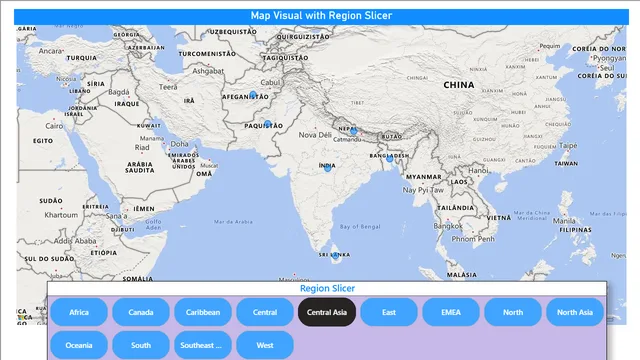The image size is (640, 360).
Task: Click the MALÁSIA country label
Action: [x=462, y=275]
